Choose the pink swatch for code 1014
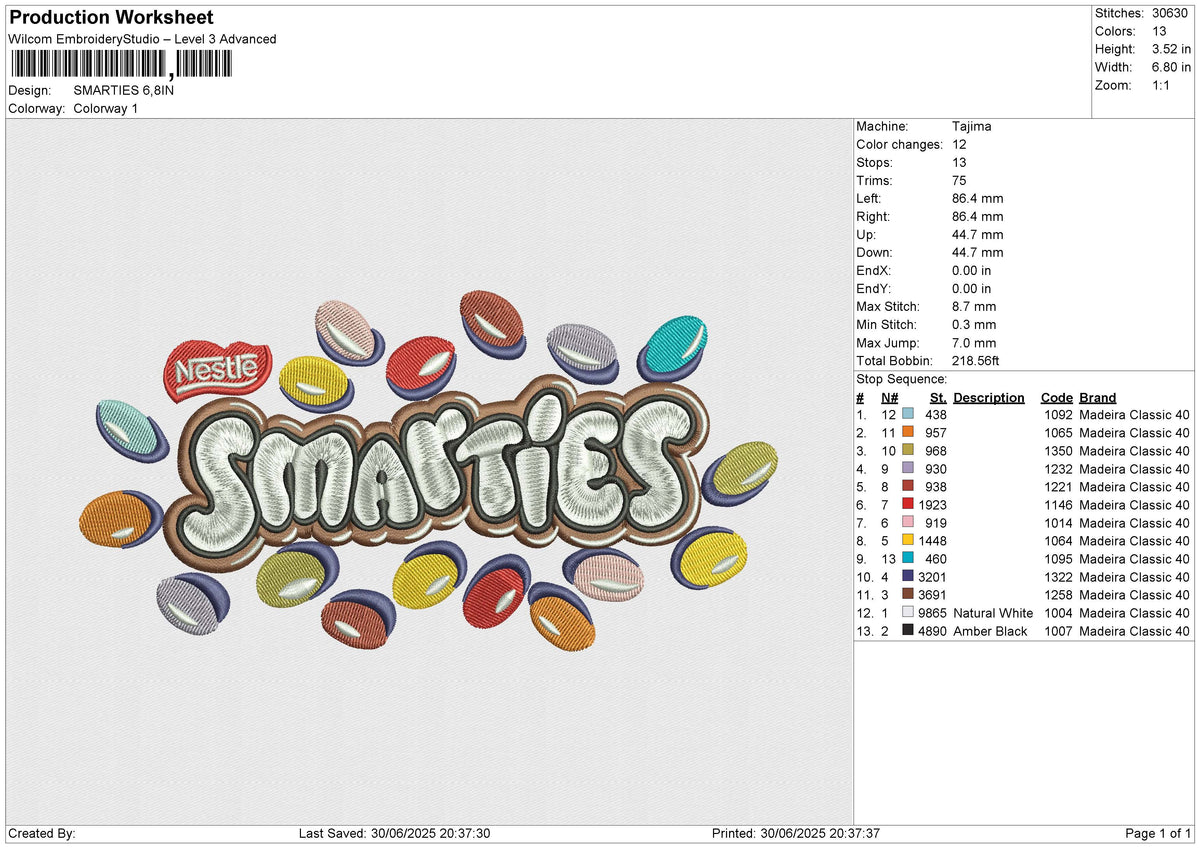1200x848 pixels. click(x=908, y=523)
